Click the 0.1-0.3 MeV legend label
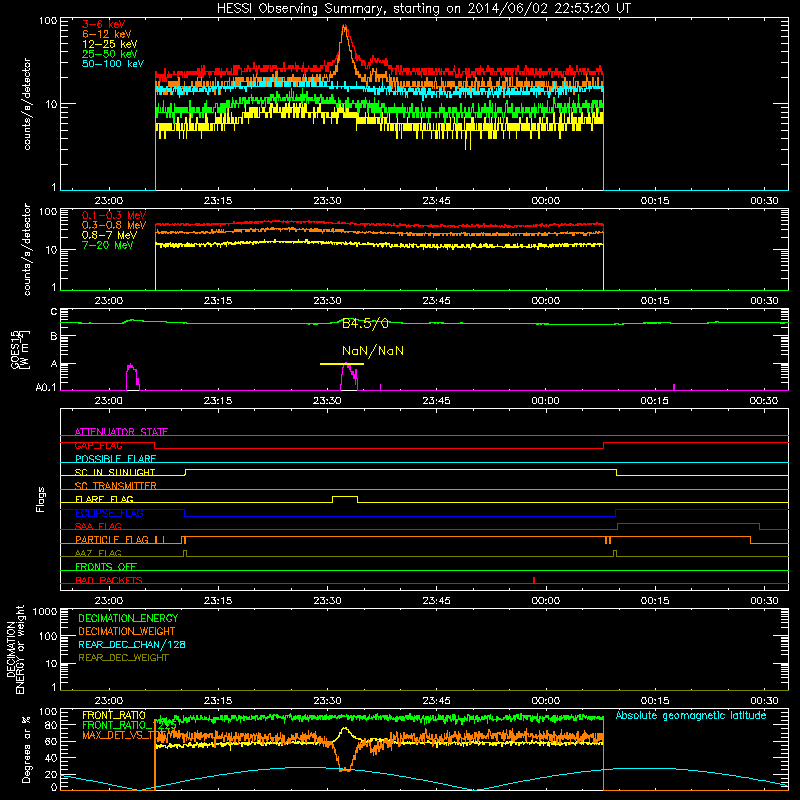Viewport: 800px width, 800px height. [x=114, y=215]
